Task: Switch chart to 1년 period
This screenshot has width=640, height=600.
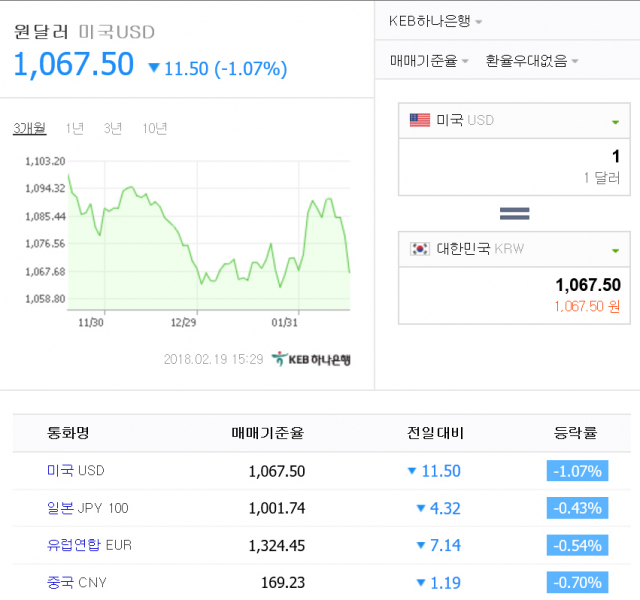Action: (75, 129)
